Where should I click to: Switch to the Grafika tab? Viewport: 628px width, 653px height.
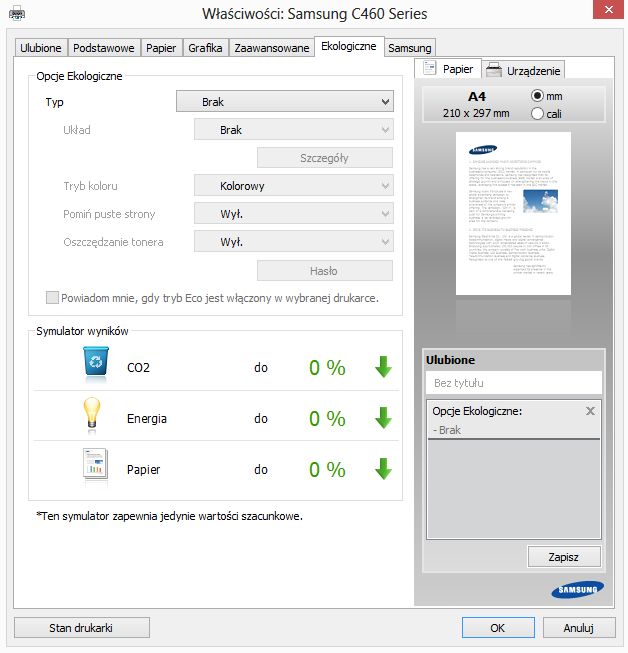click(x=205, y=48)
